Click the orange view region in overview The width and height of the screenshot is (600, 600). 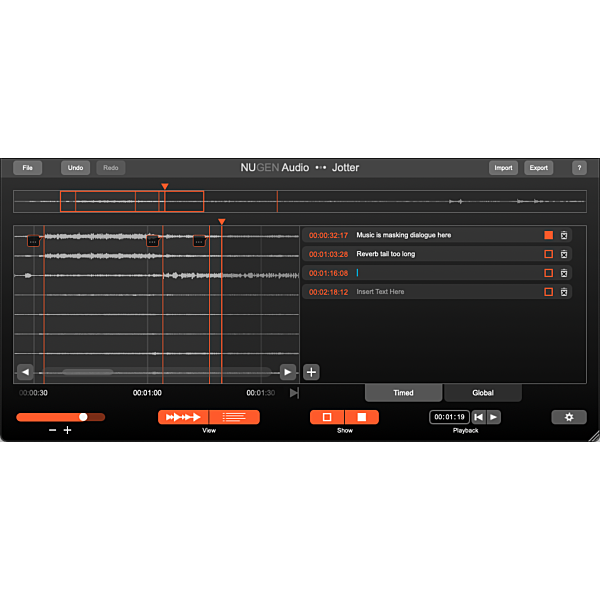pyautogui.click(x=132, y=201)
